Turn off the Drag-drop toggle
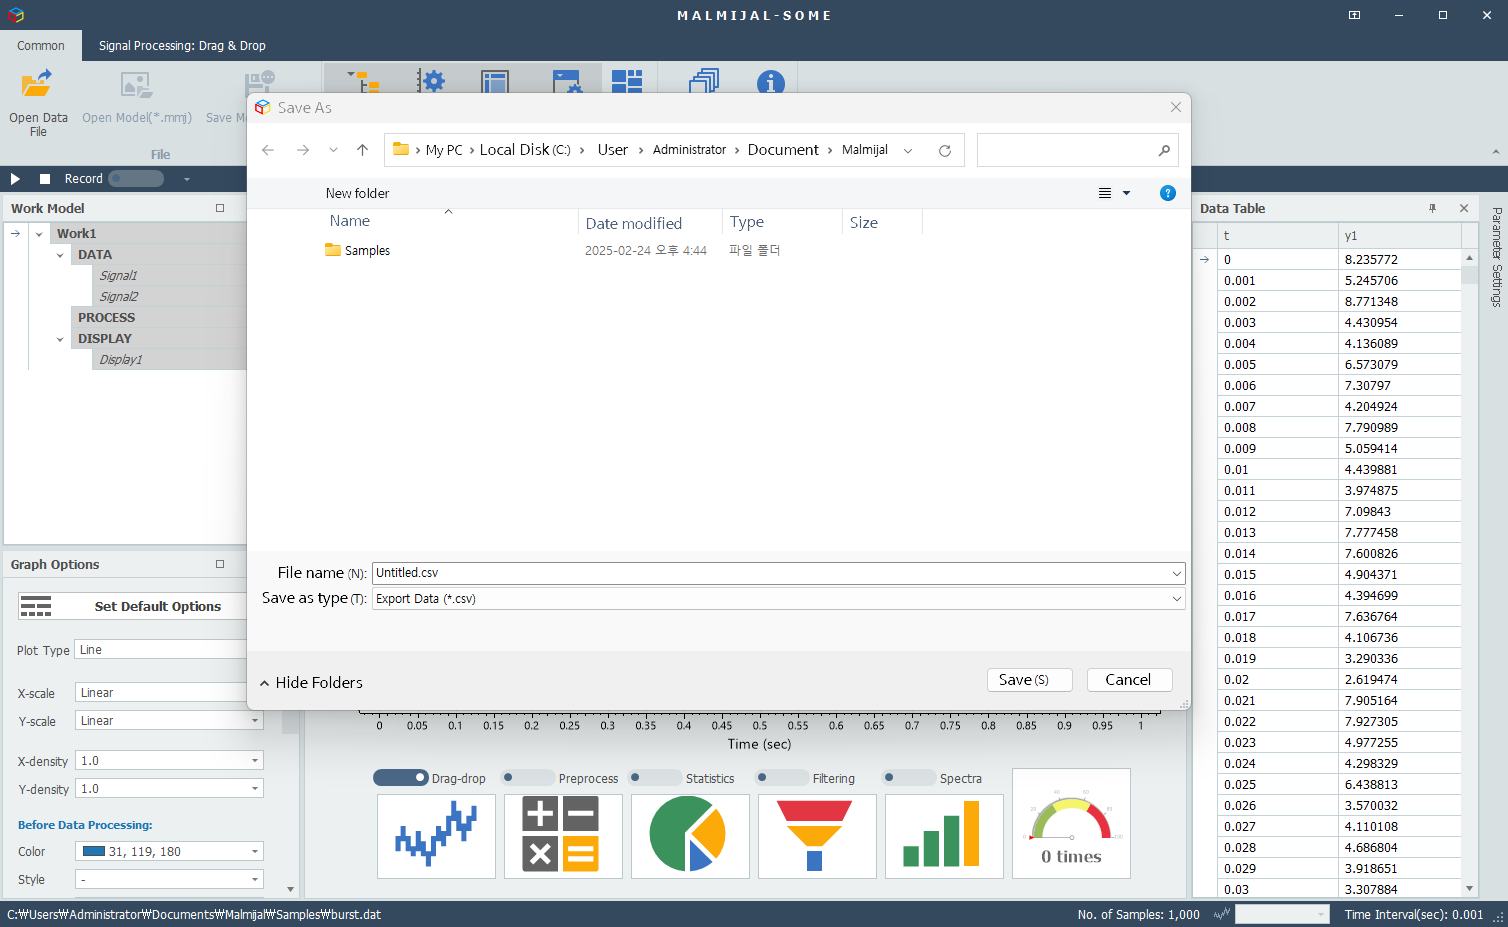 tap(400, 778)
